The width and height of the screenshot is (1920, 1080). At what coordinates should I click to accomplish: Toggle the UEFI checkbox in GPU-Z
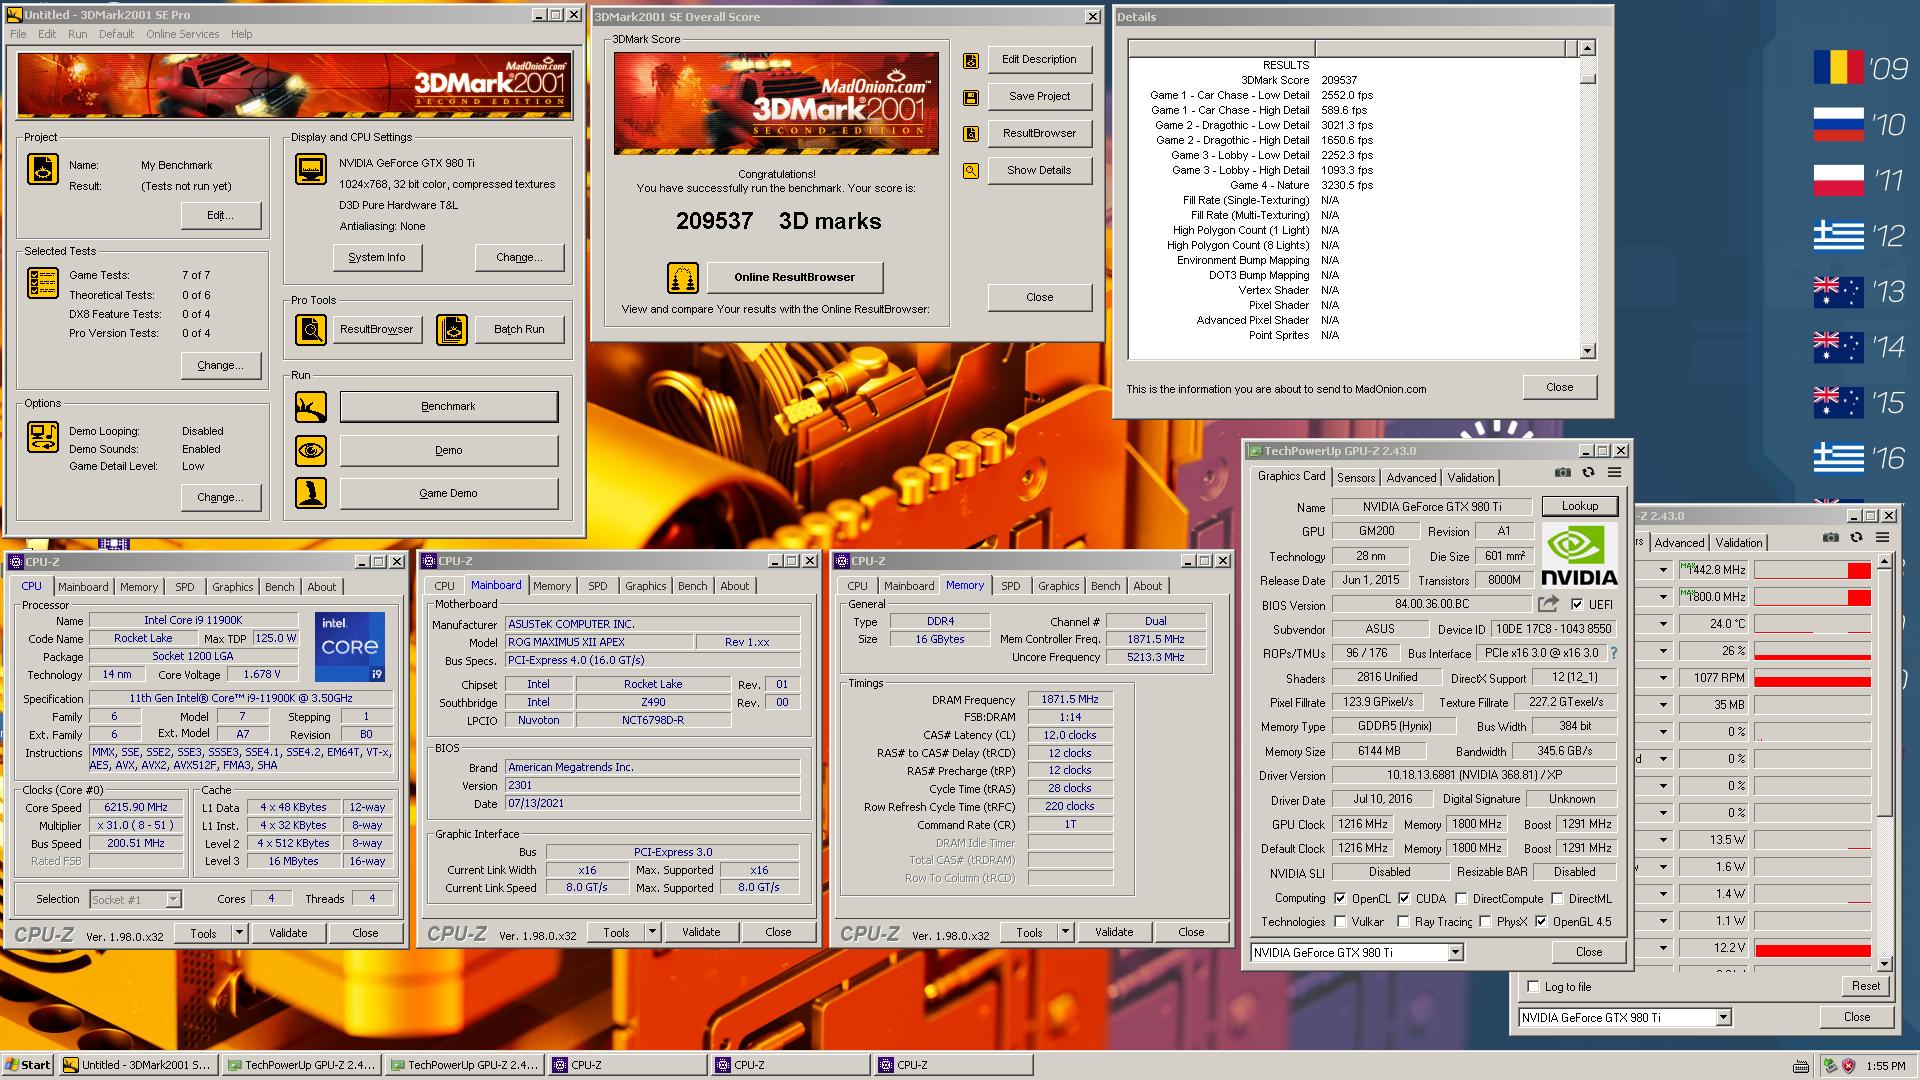pyautogui.click(x=1577, y=604)
